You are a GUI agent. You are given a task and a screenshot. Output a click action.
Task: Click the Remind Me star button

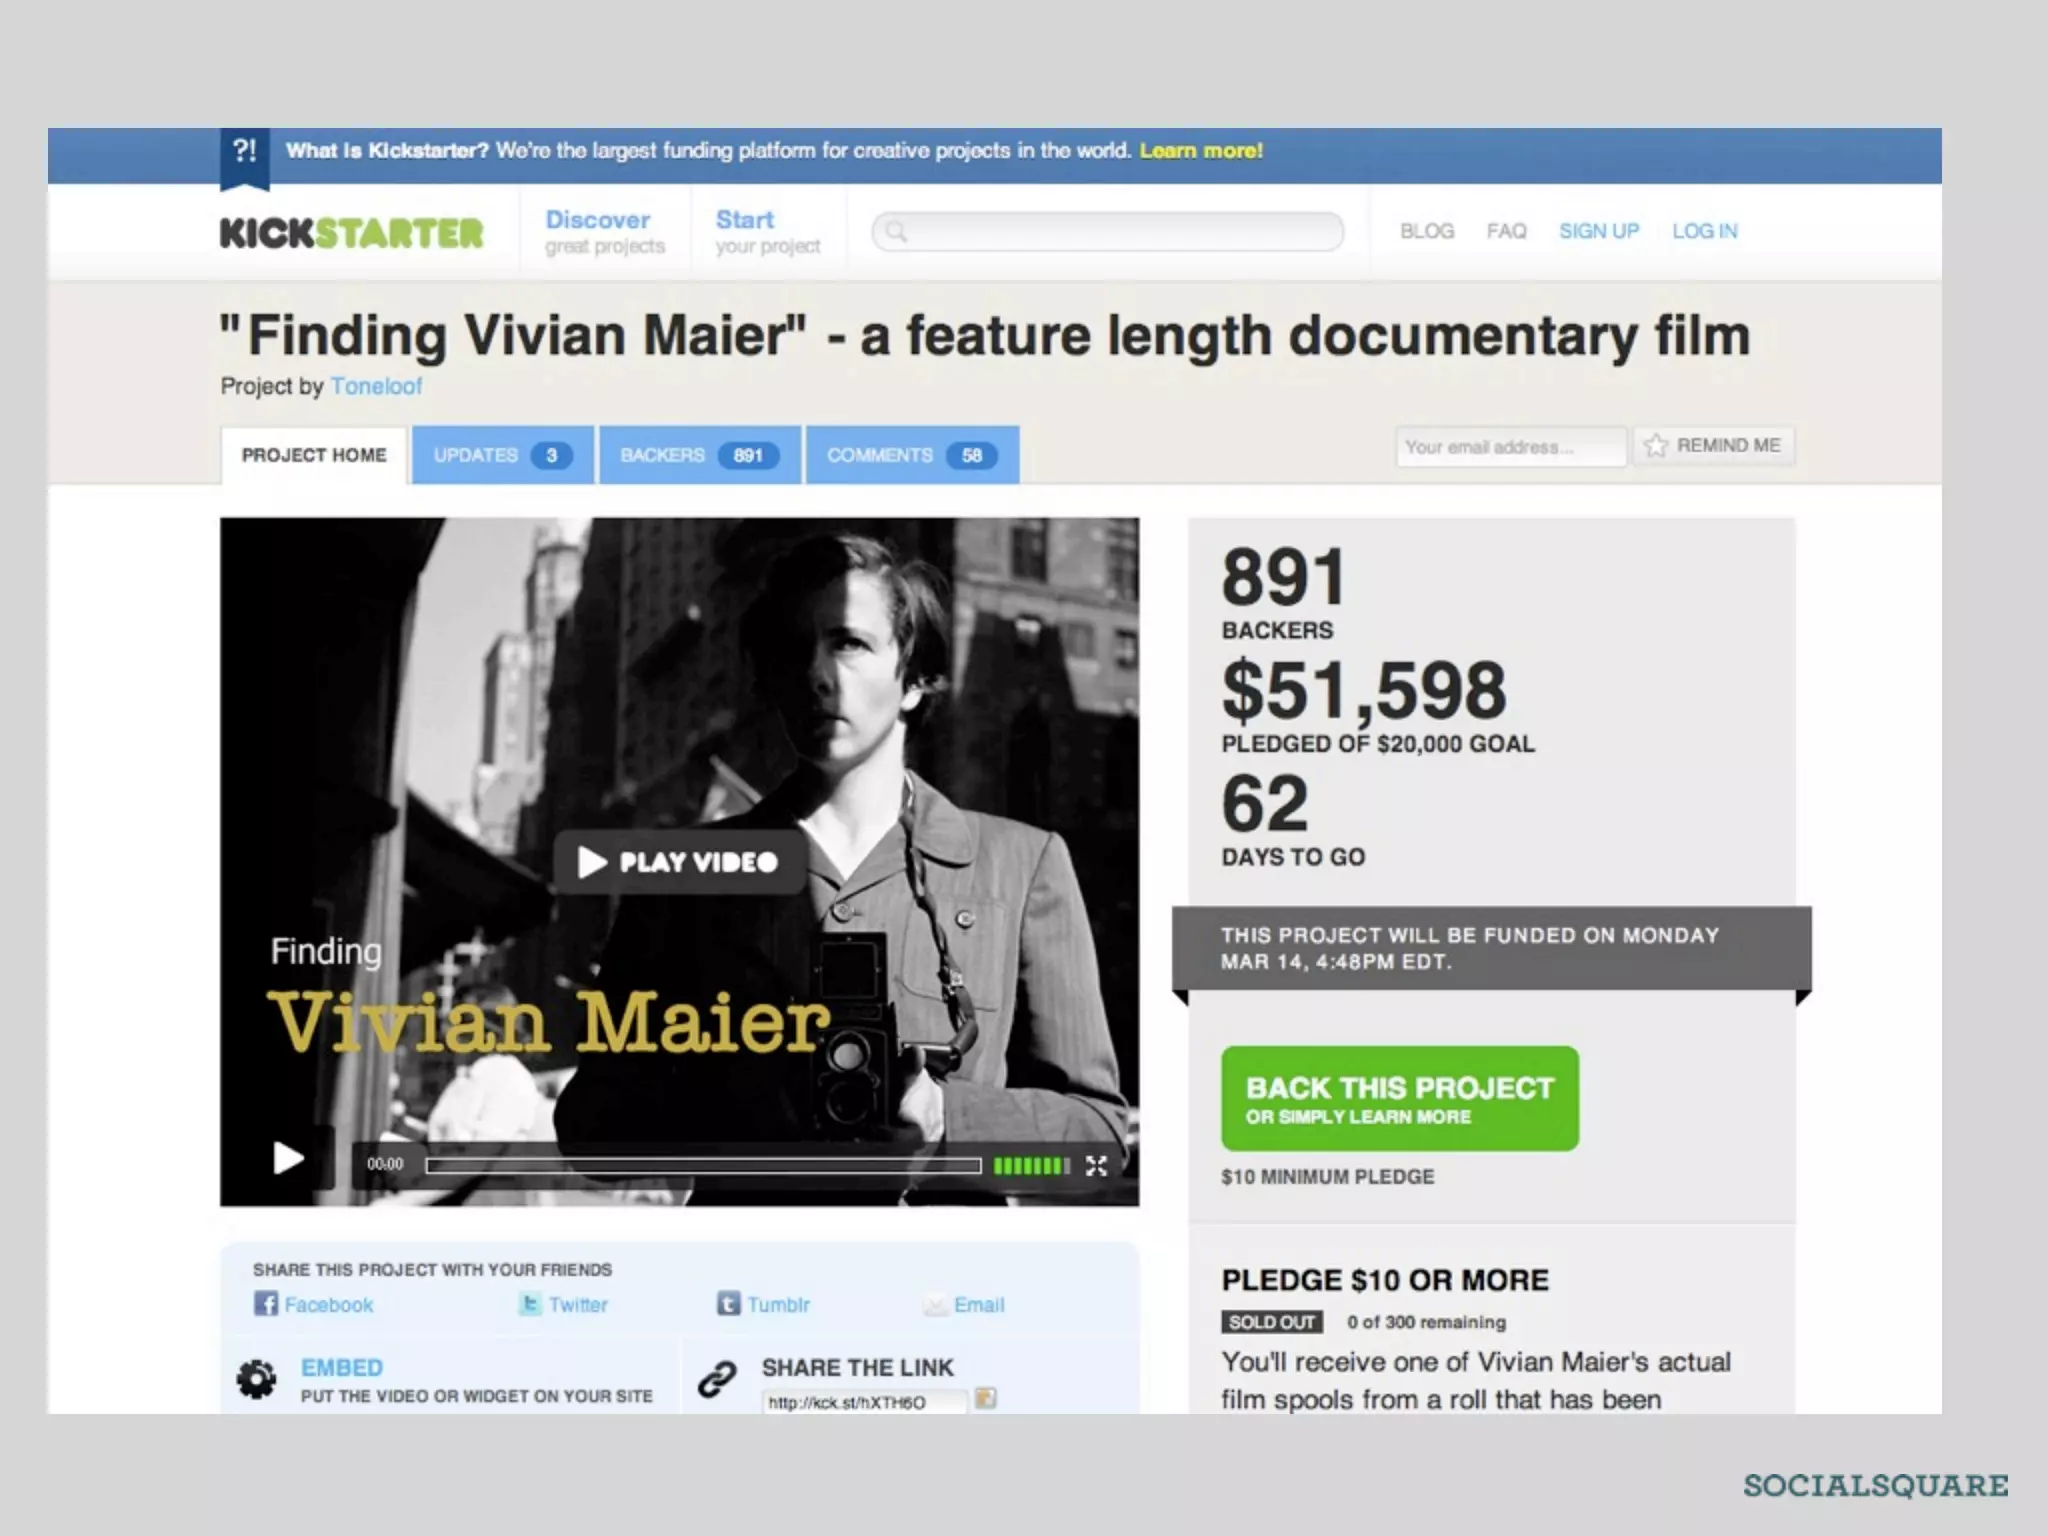1713,445
